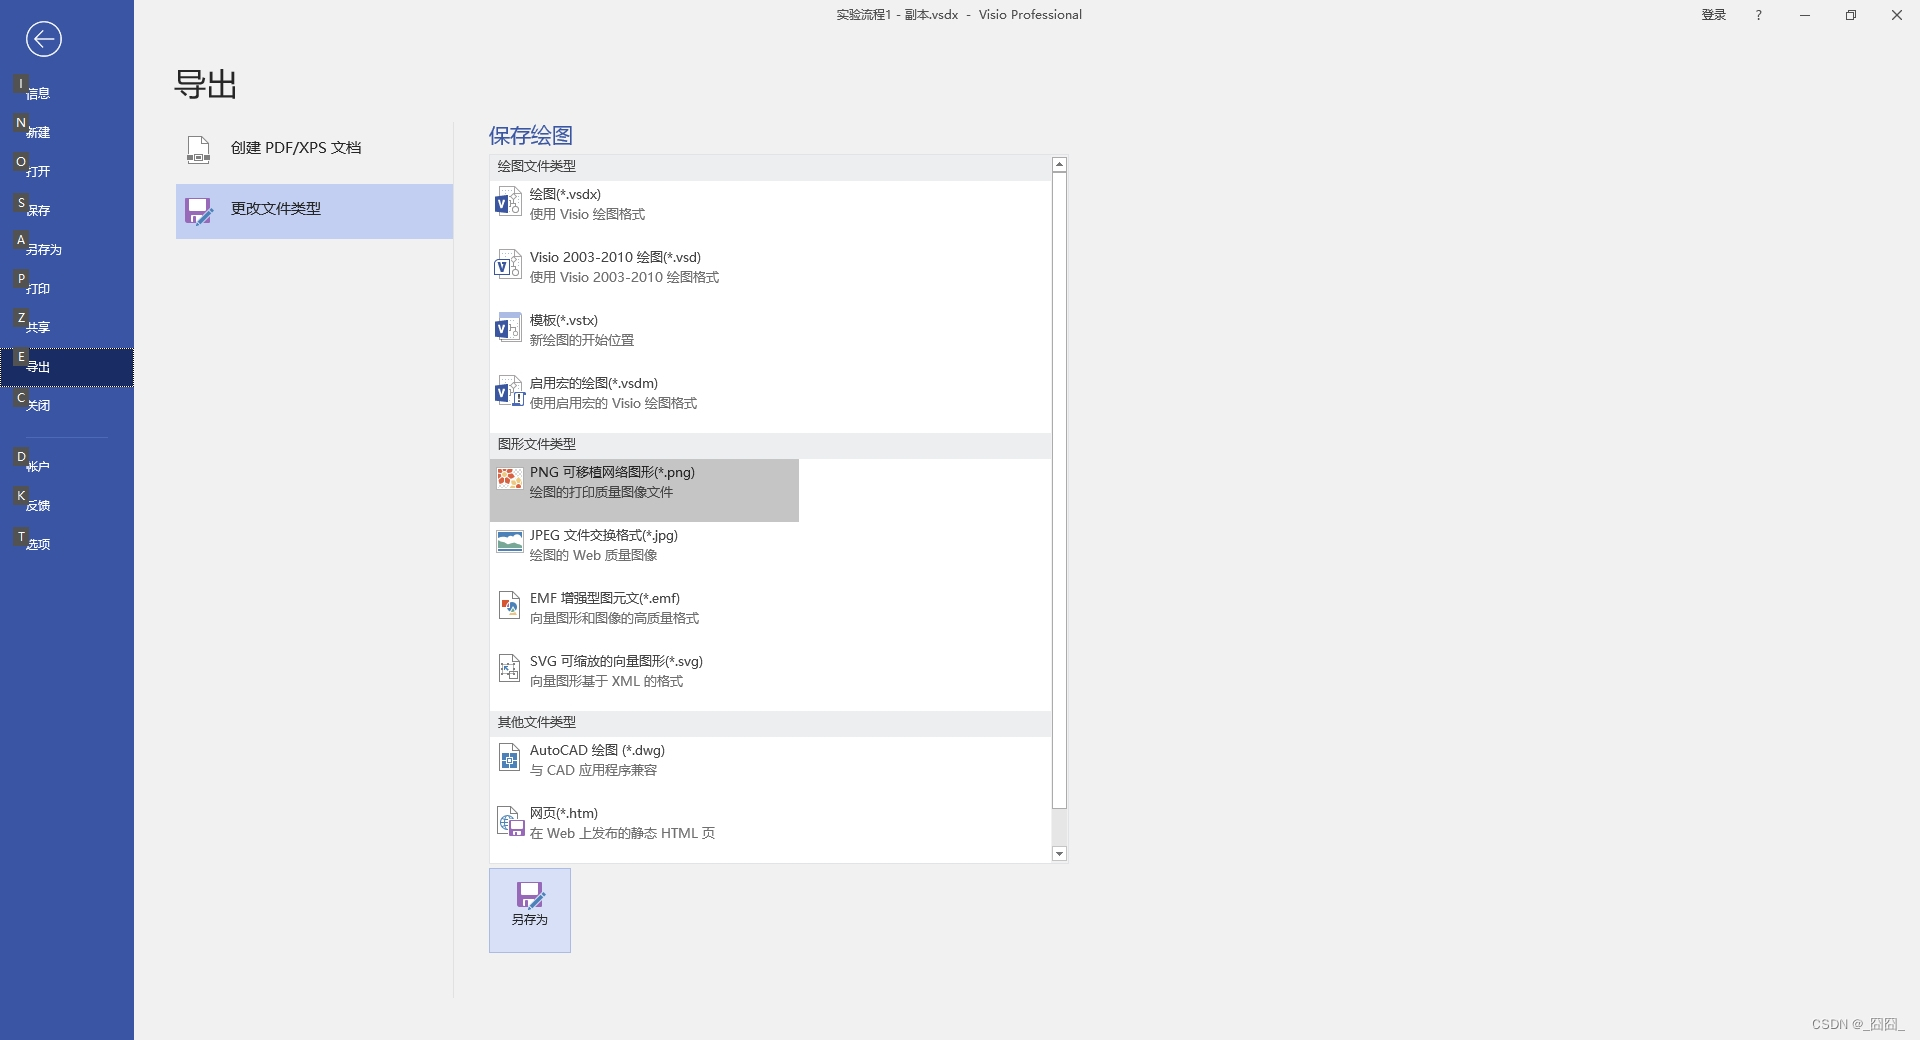Click the EMF metafile format icon
Viewport: 1920px width, 1040px height.
point(509,606)
